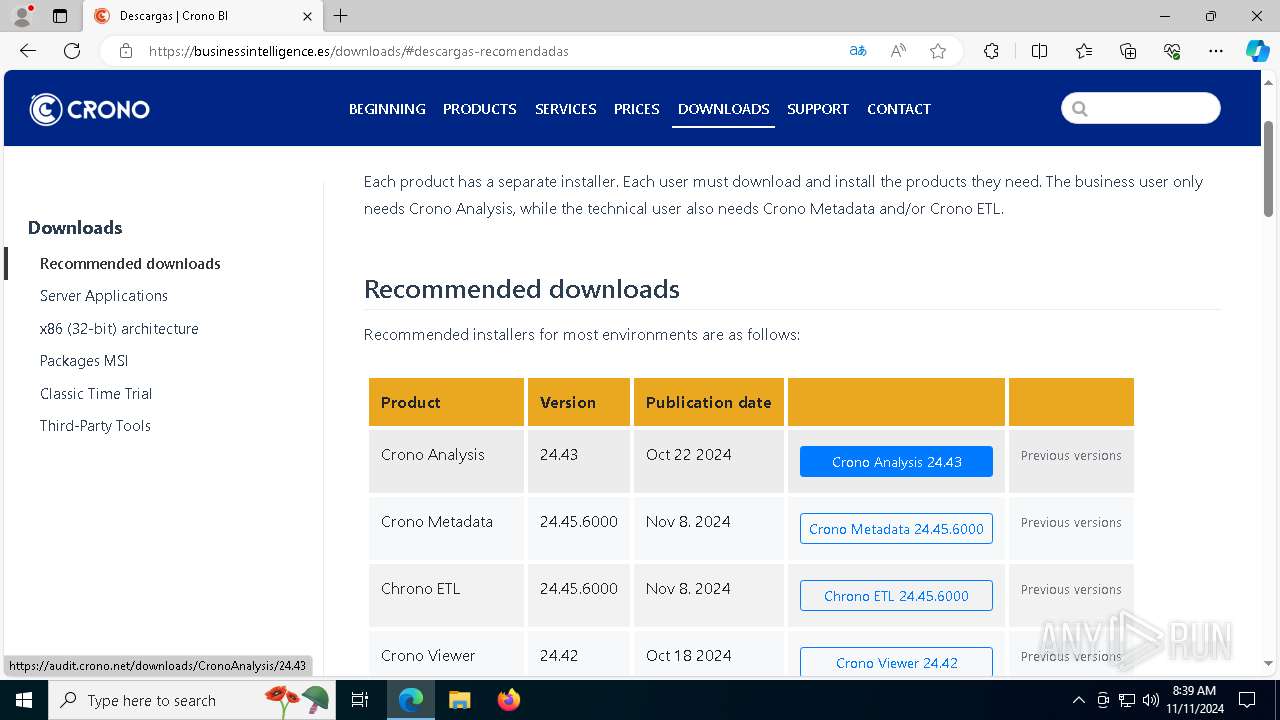This screenshot has width=1280, height=720.
Task: Open Task View on the taskbar
Action: [x=360, y=700]
